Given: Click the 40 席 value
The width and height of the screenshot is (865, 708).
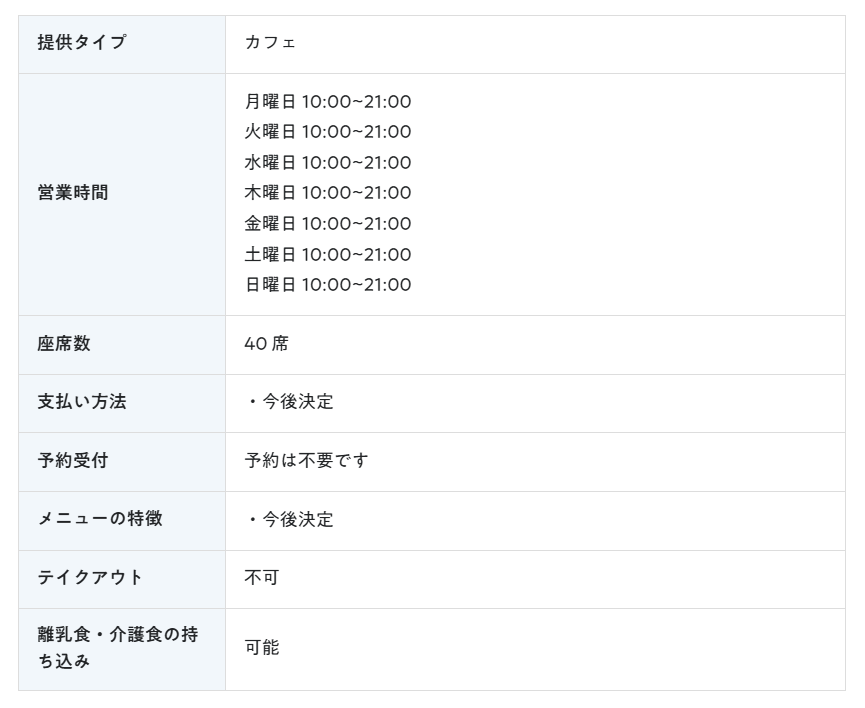Looking at the screenshot, I should click(x=266, y=344).
